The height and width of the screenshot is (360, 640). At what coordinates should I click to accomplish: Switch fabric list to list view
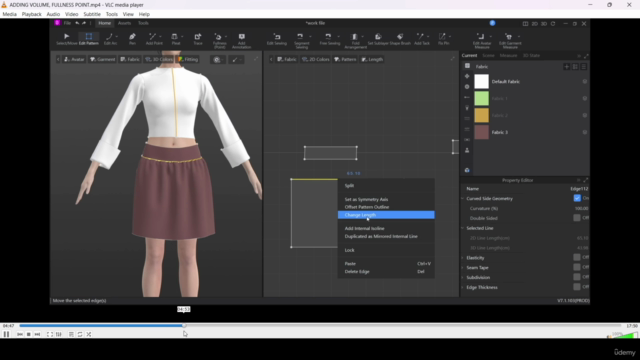584,67
